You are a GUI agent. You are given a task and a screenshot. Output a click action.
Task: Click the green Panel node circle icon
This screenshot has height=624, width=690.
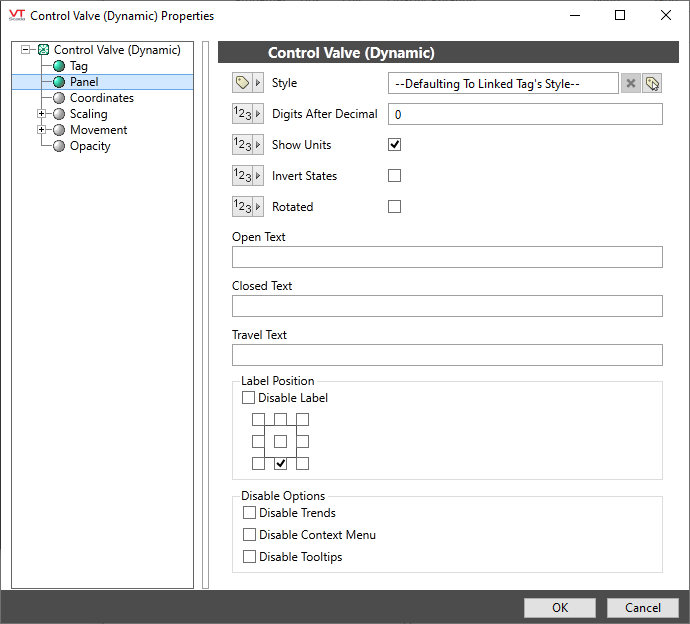tap(59, 82)
